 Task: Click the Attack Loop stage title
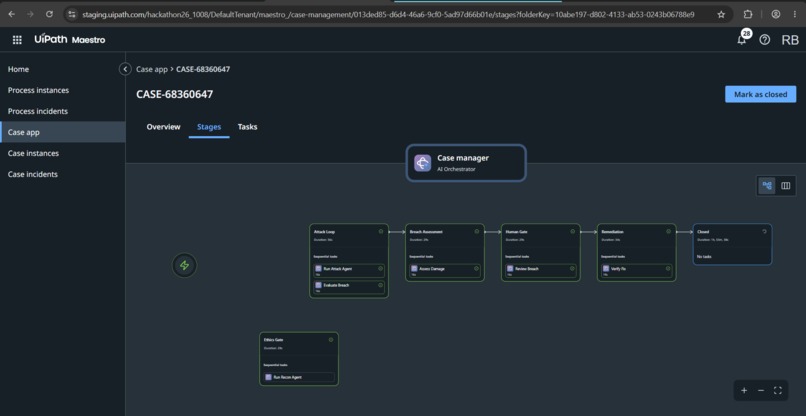click(324, 232)
